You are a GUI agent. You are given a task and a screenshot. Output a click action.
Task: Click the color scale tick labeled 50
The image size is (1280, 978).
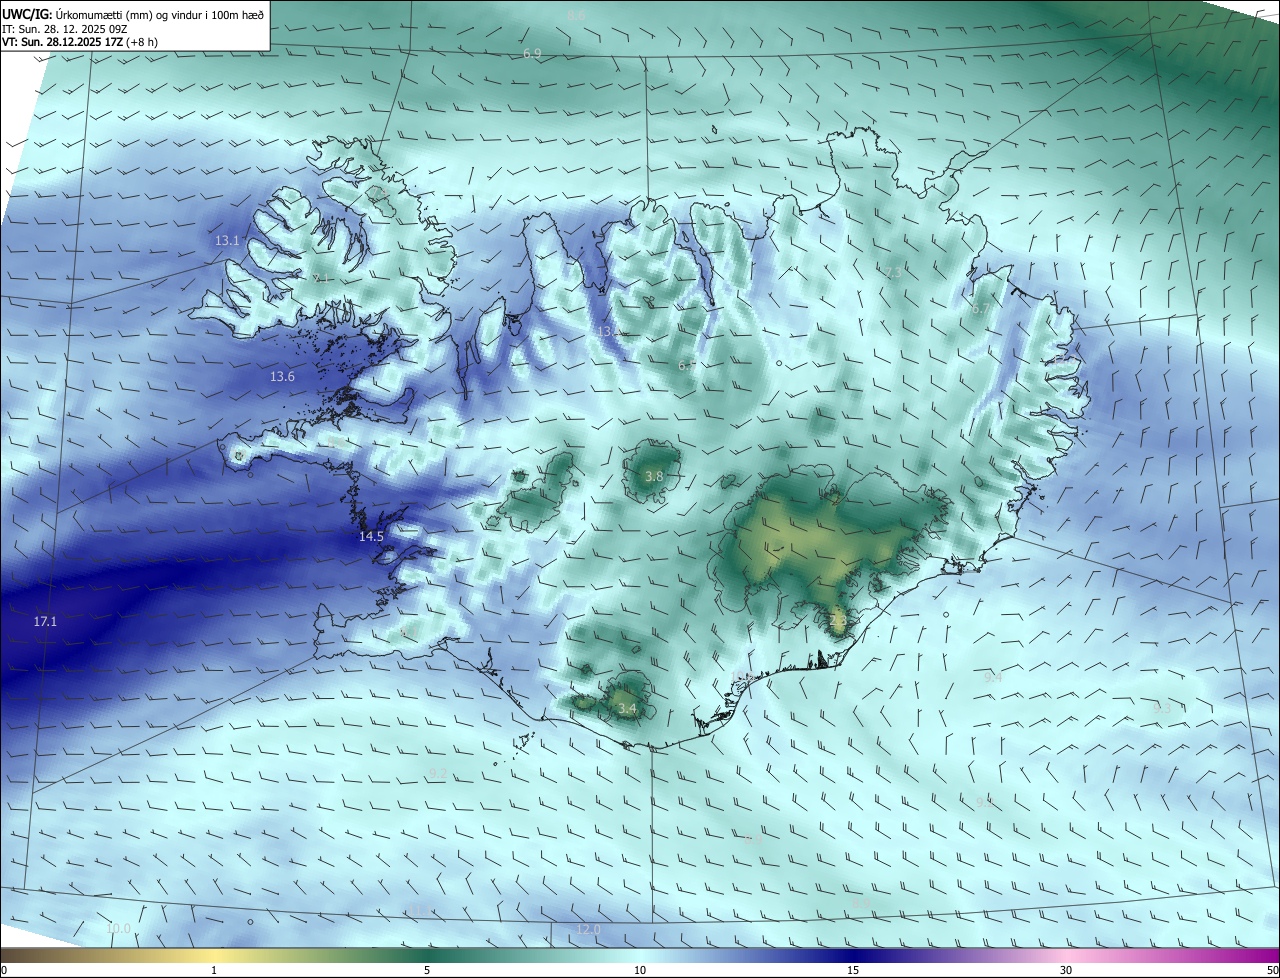[x=1272, y=970]
